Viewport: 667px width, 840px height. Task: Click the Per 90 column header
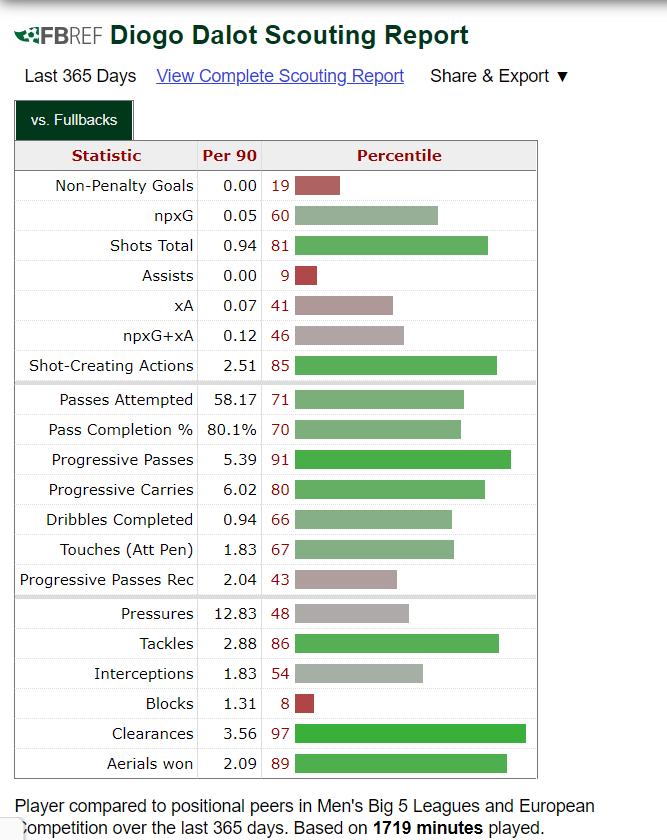pos(229,156)
